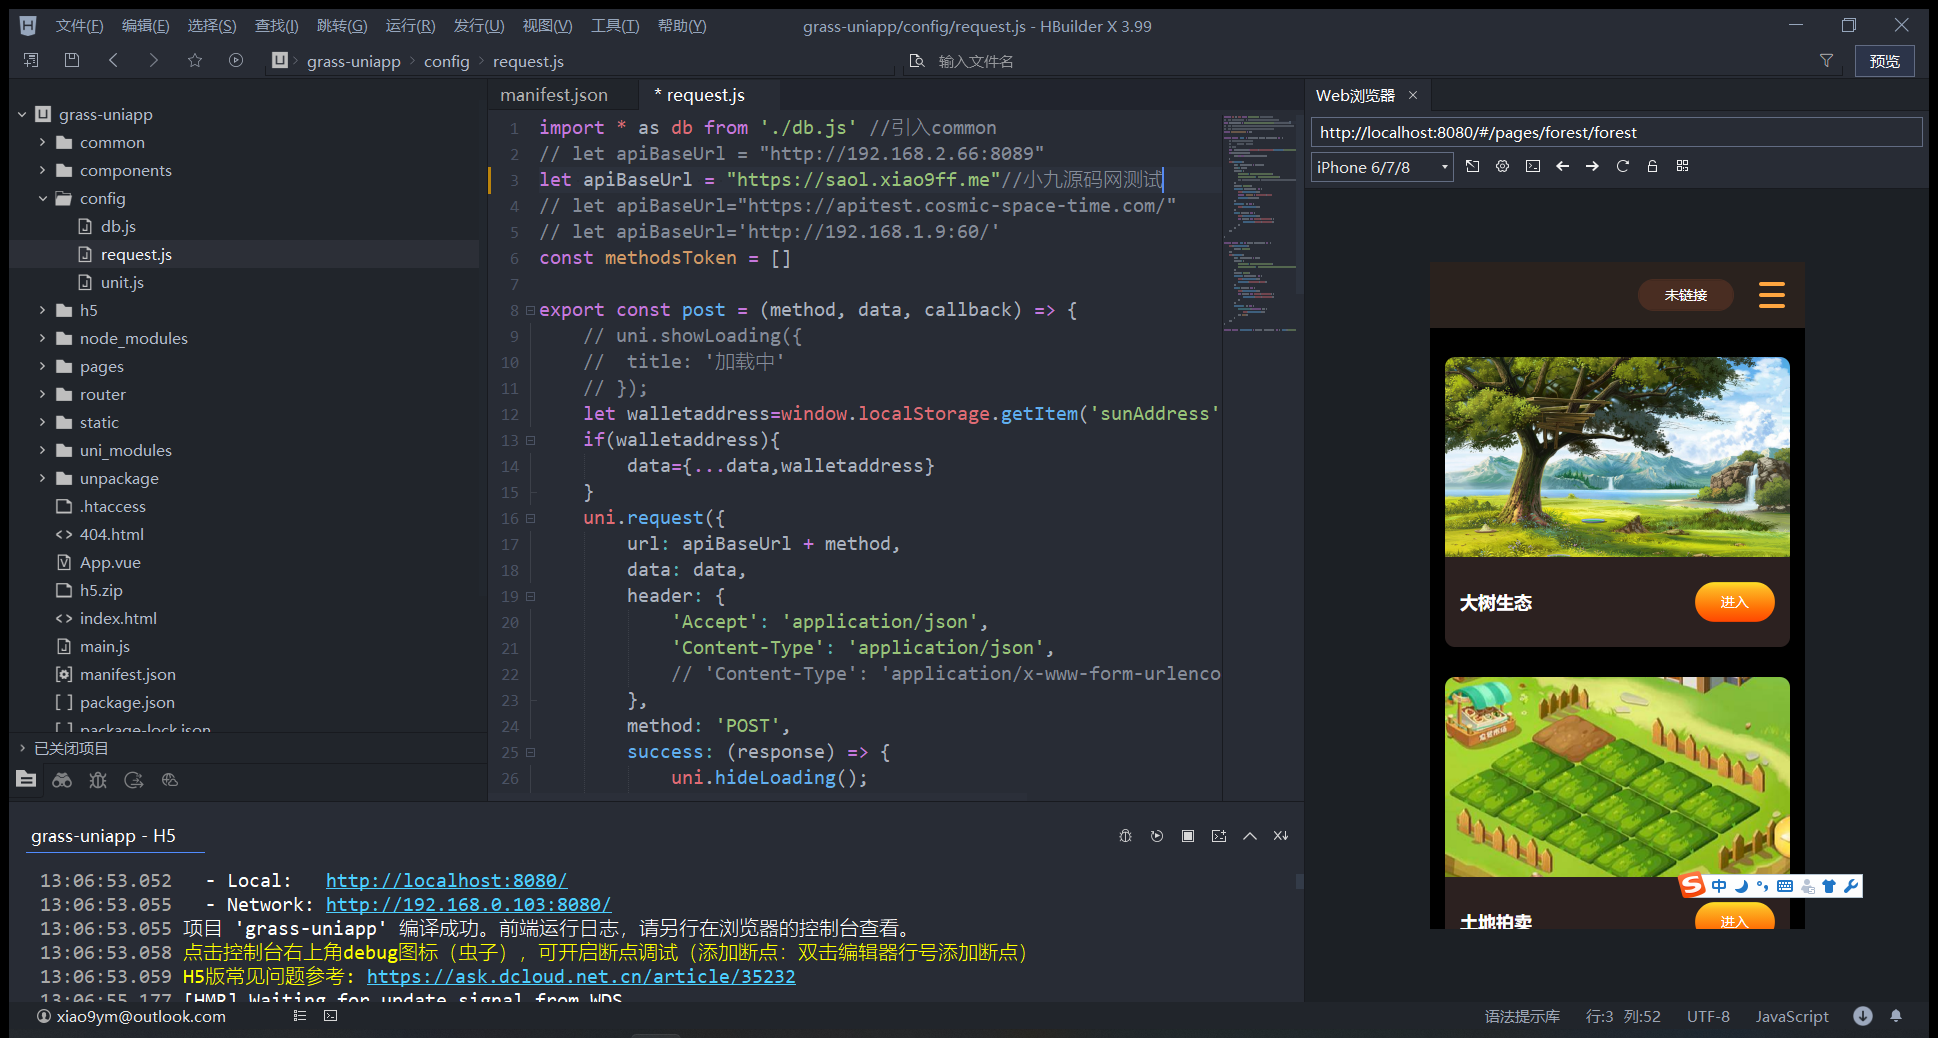The image size is (1938, 1038).
Task: Click browser forward arrow in Web panel
Action: (x=1593, y=167)
